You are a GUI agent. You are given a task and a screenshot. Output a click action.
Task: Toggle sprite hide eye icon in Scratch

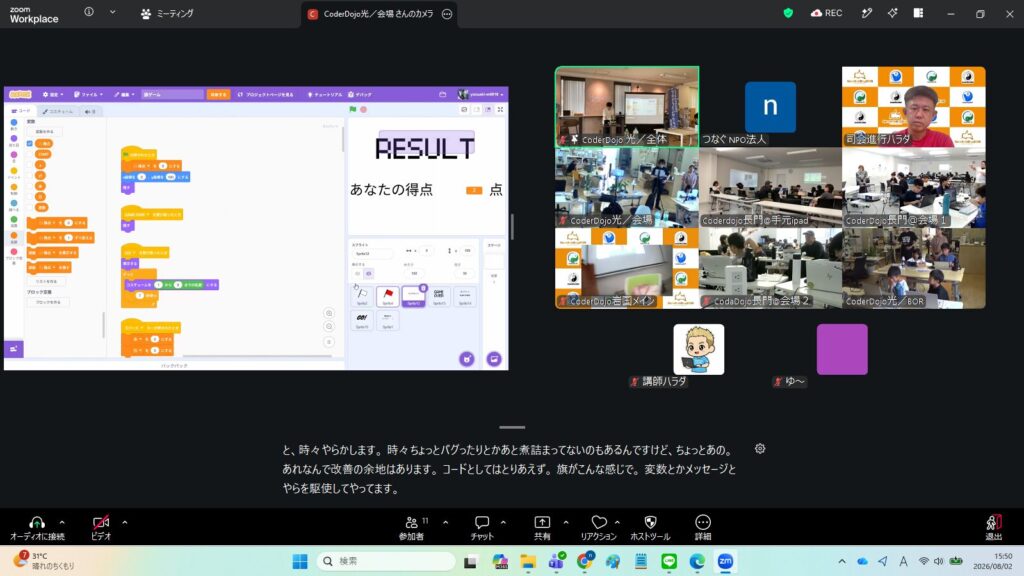coord(368,274)
